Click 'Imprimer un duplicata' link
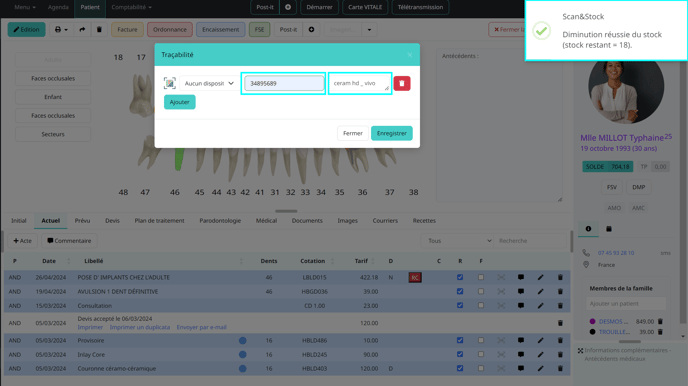 pos(140,327)
